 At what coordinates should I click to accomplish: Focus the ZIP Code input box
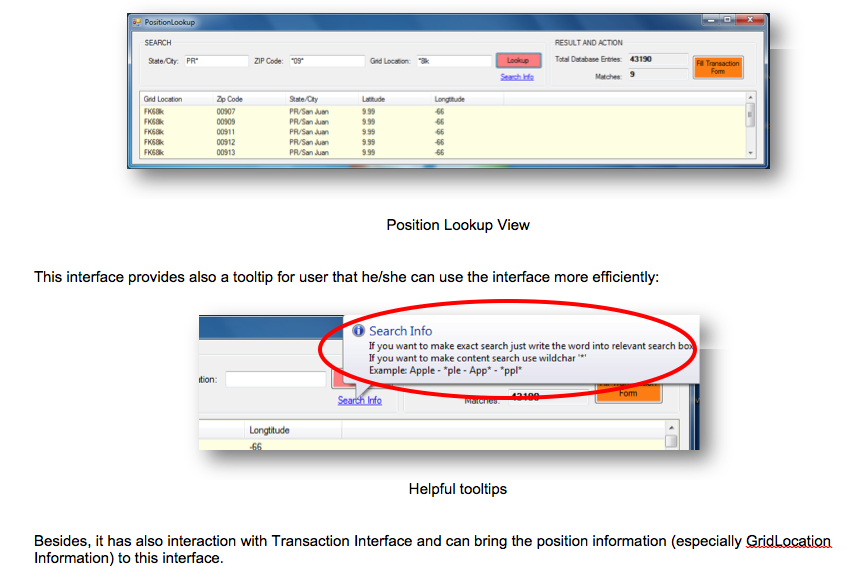[326, 61]
